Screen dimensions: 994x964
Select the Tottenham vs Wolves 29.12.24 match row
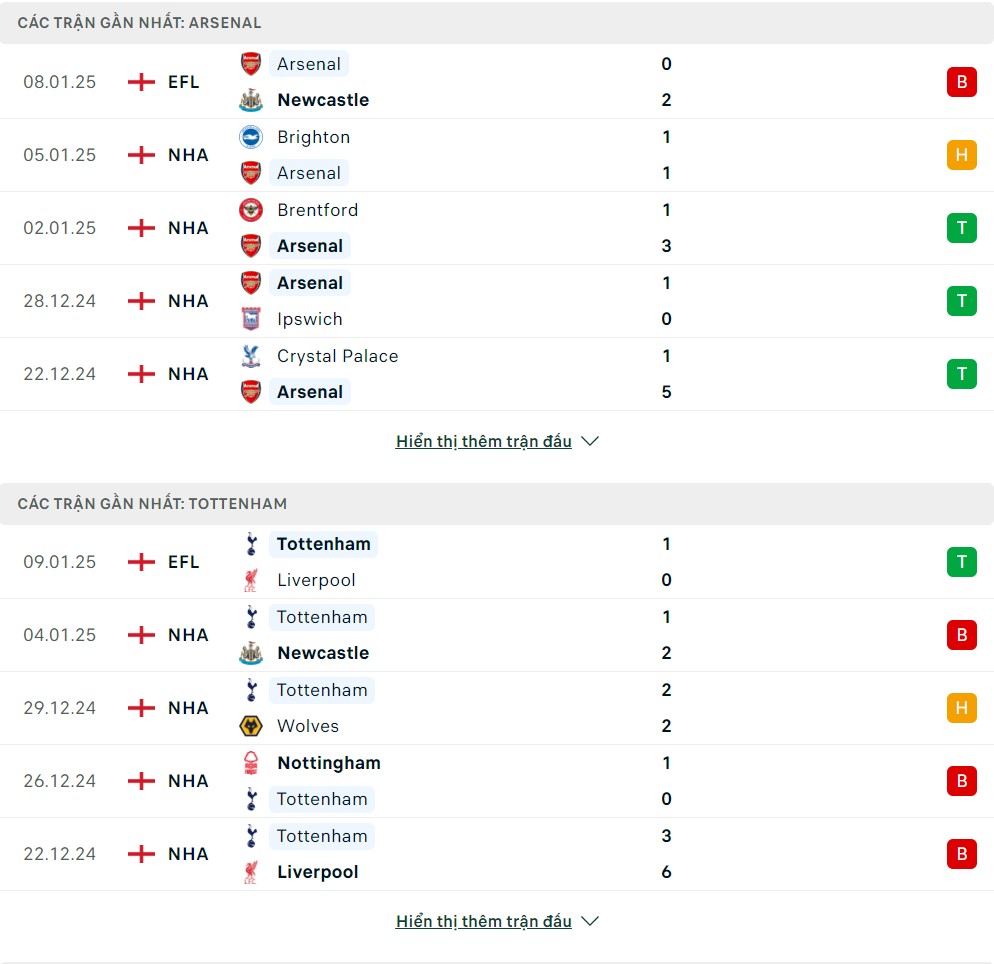point(497,708)
